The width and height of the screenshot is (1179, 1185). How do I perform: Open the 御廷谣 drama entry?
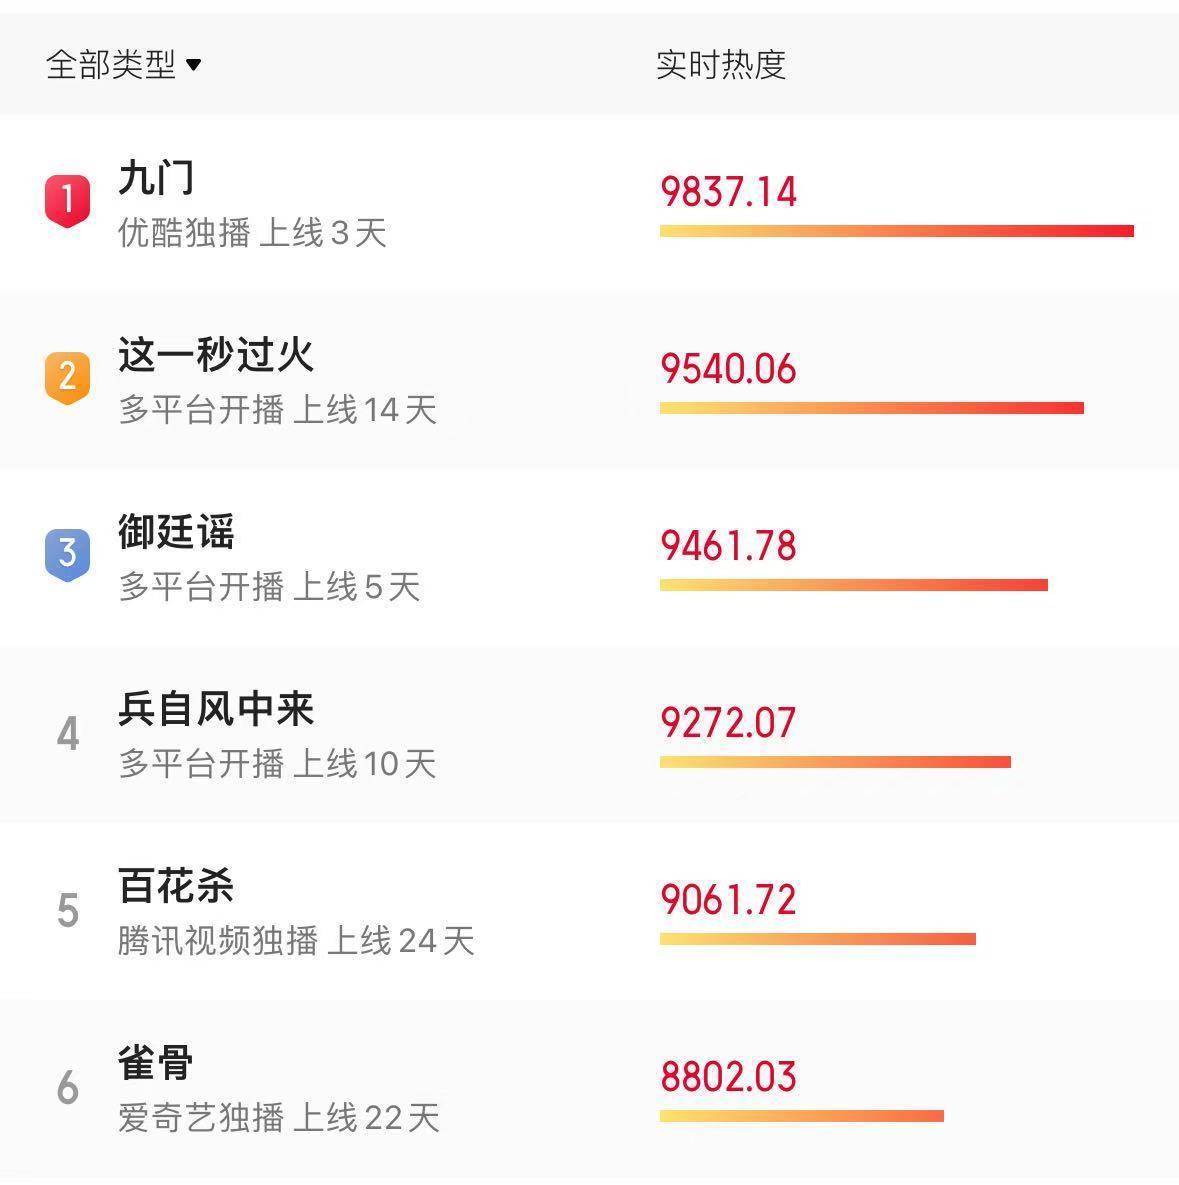(176, 531)
